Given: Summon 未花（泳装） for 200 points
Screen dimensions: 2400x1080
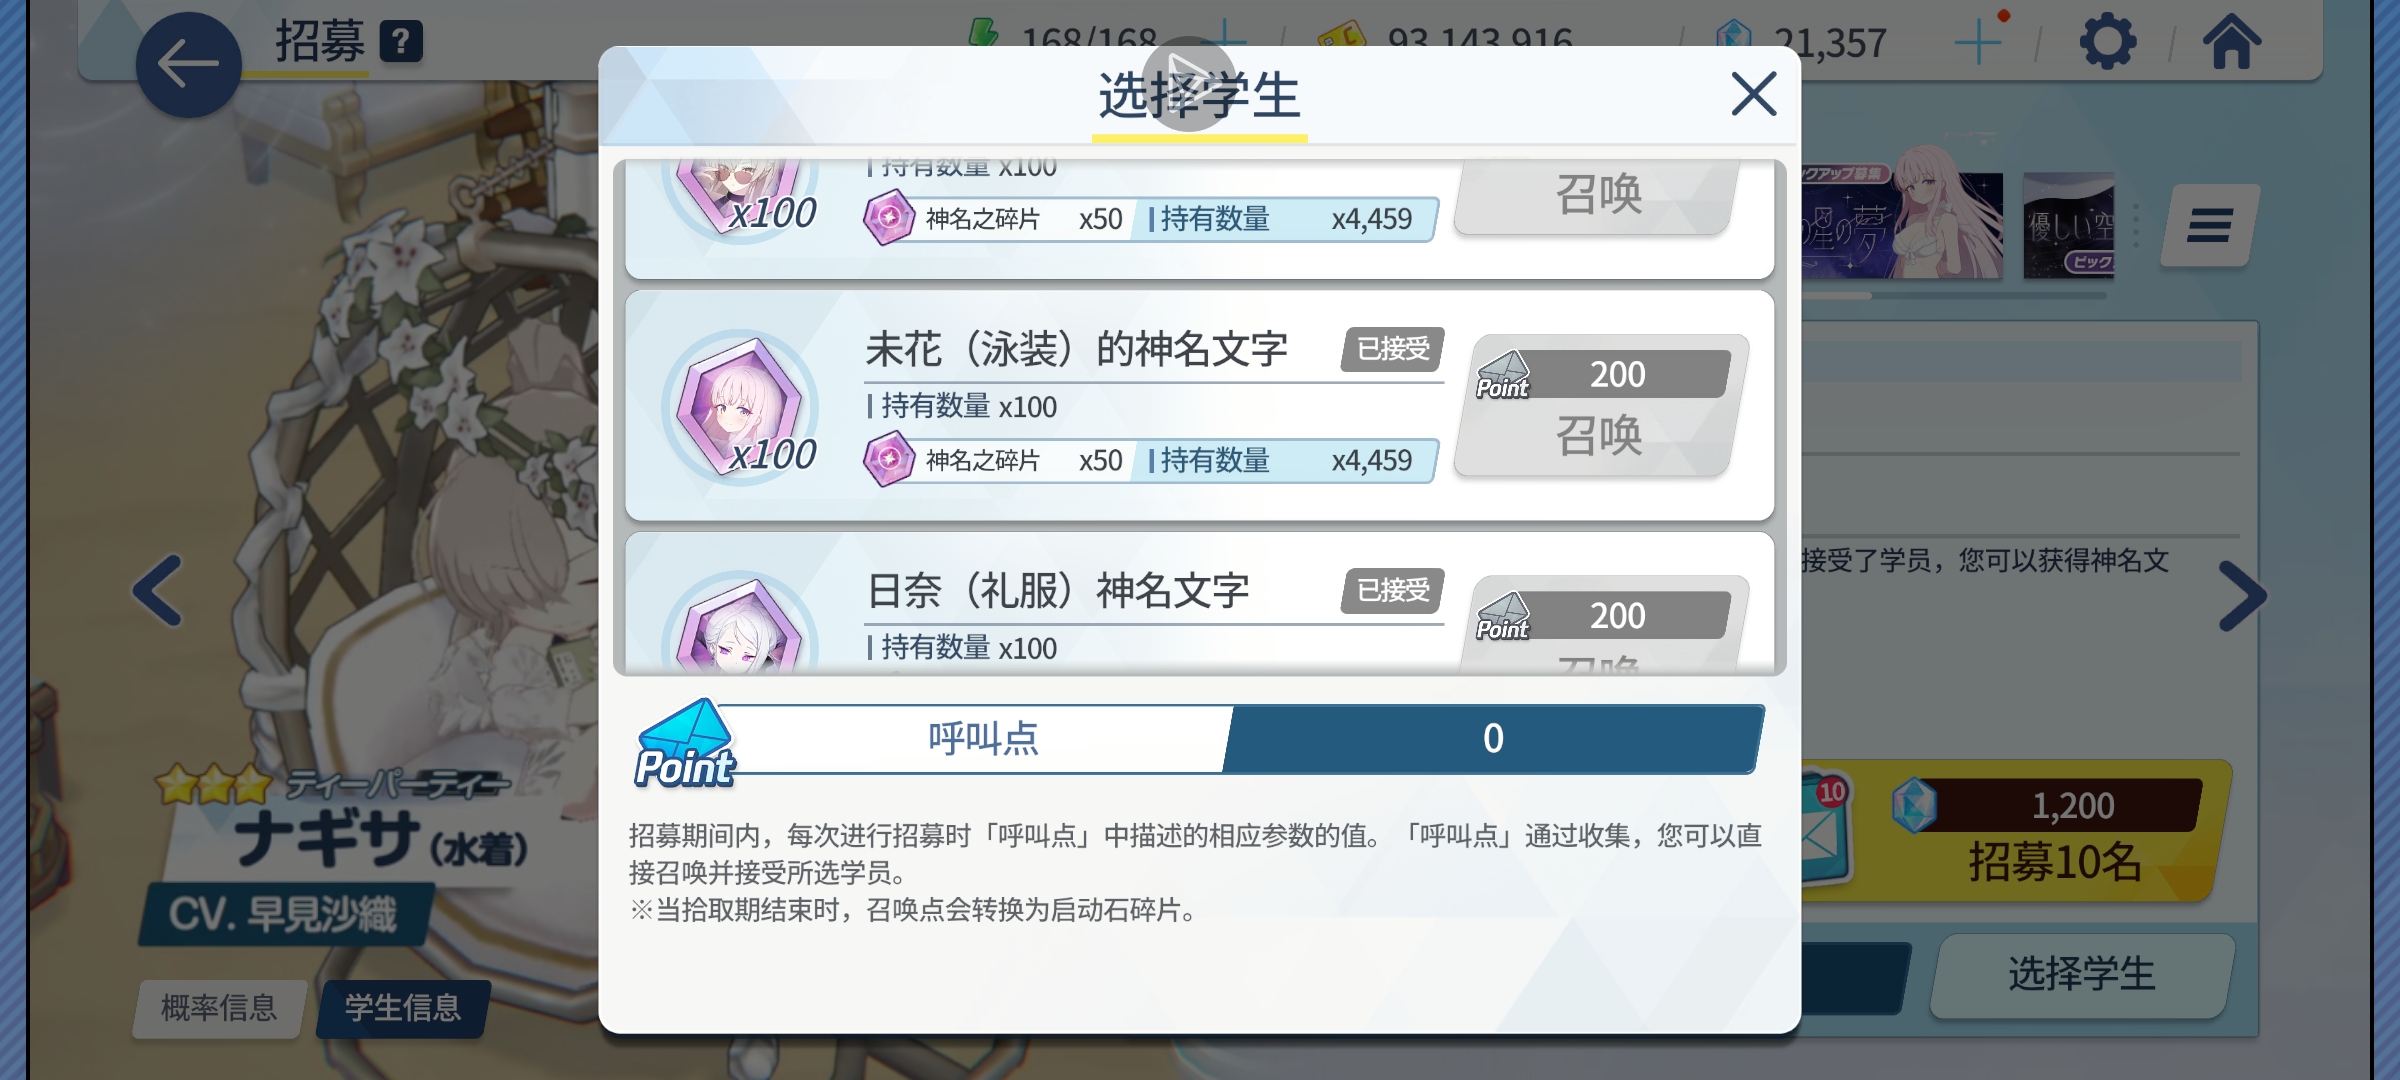Looking at the screenshot, I should [x=1601, y=405].
